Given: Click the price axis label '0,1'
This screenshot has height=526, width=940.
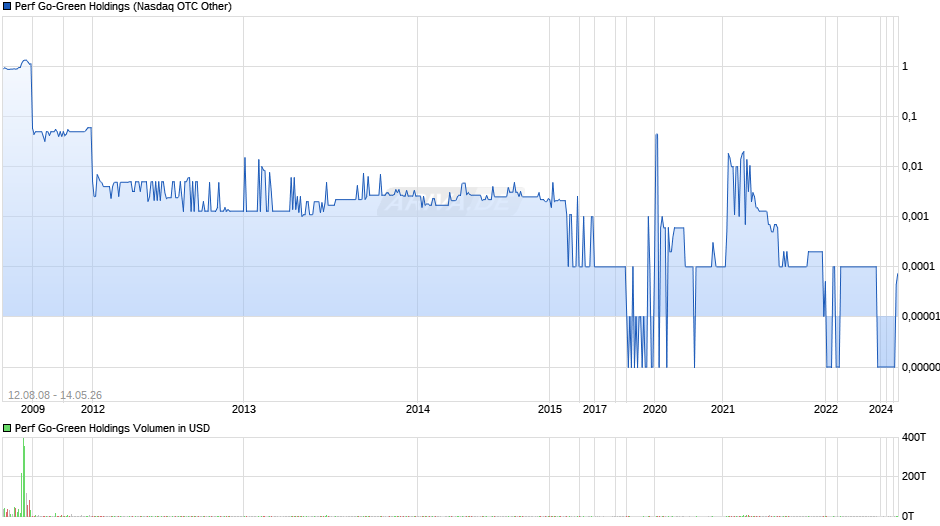Looking at the screenshot, I should pos(909,116).
